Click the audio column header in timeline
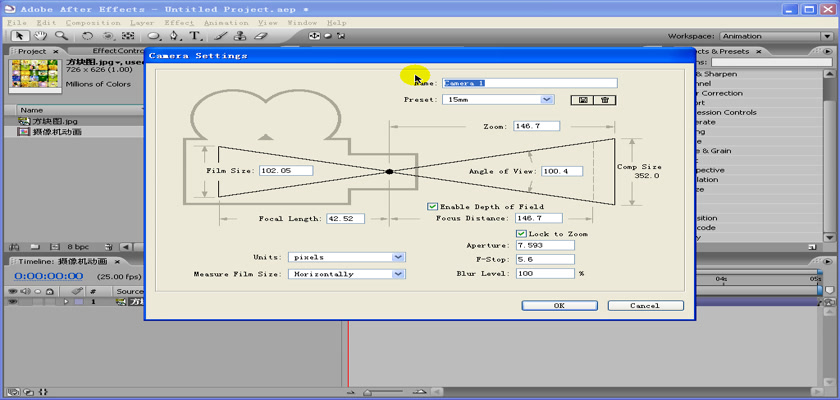The height and width of the screenshot is (400, 840). (x=25, y=291)
